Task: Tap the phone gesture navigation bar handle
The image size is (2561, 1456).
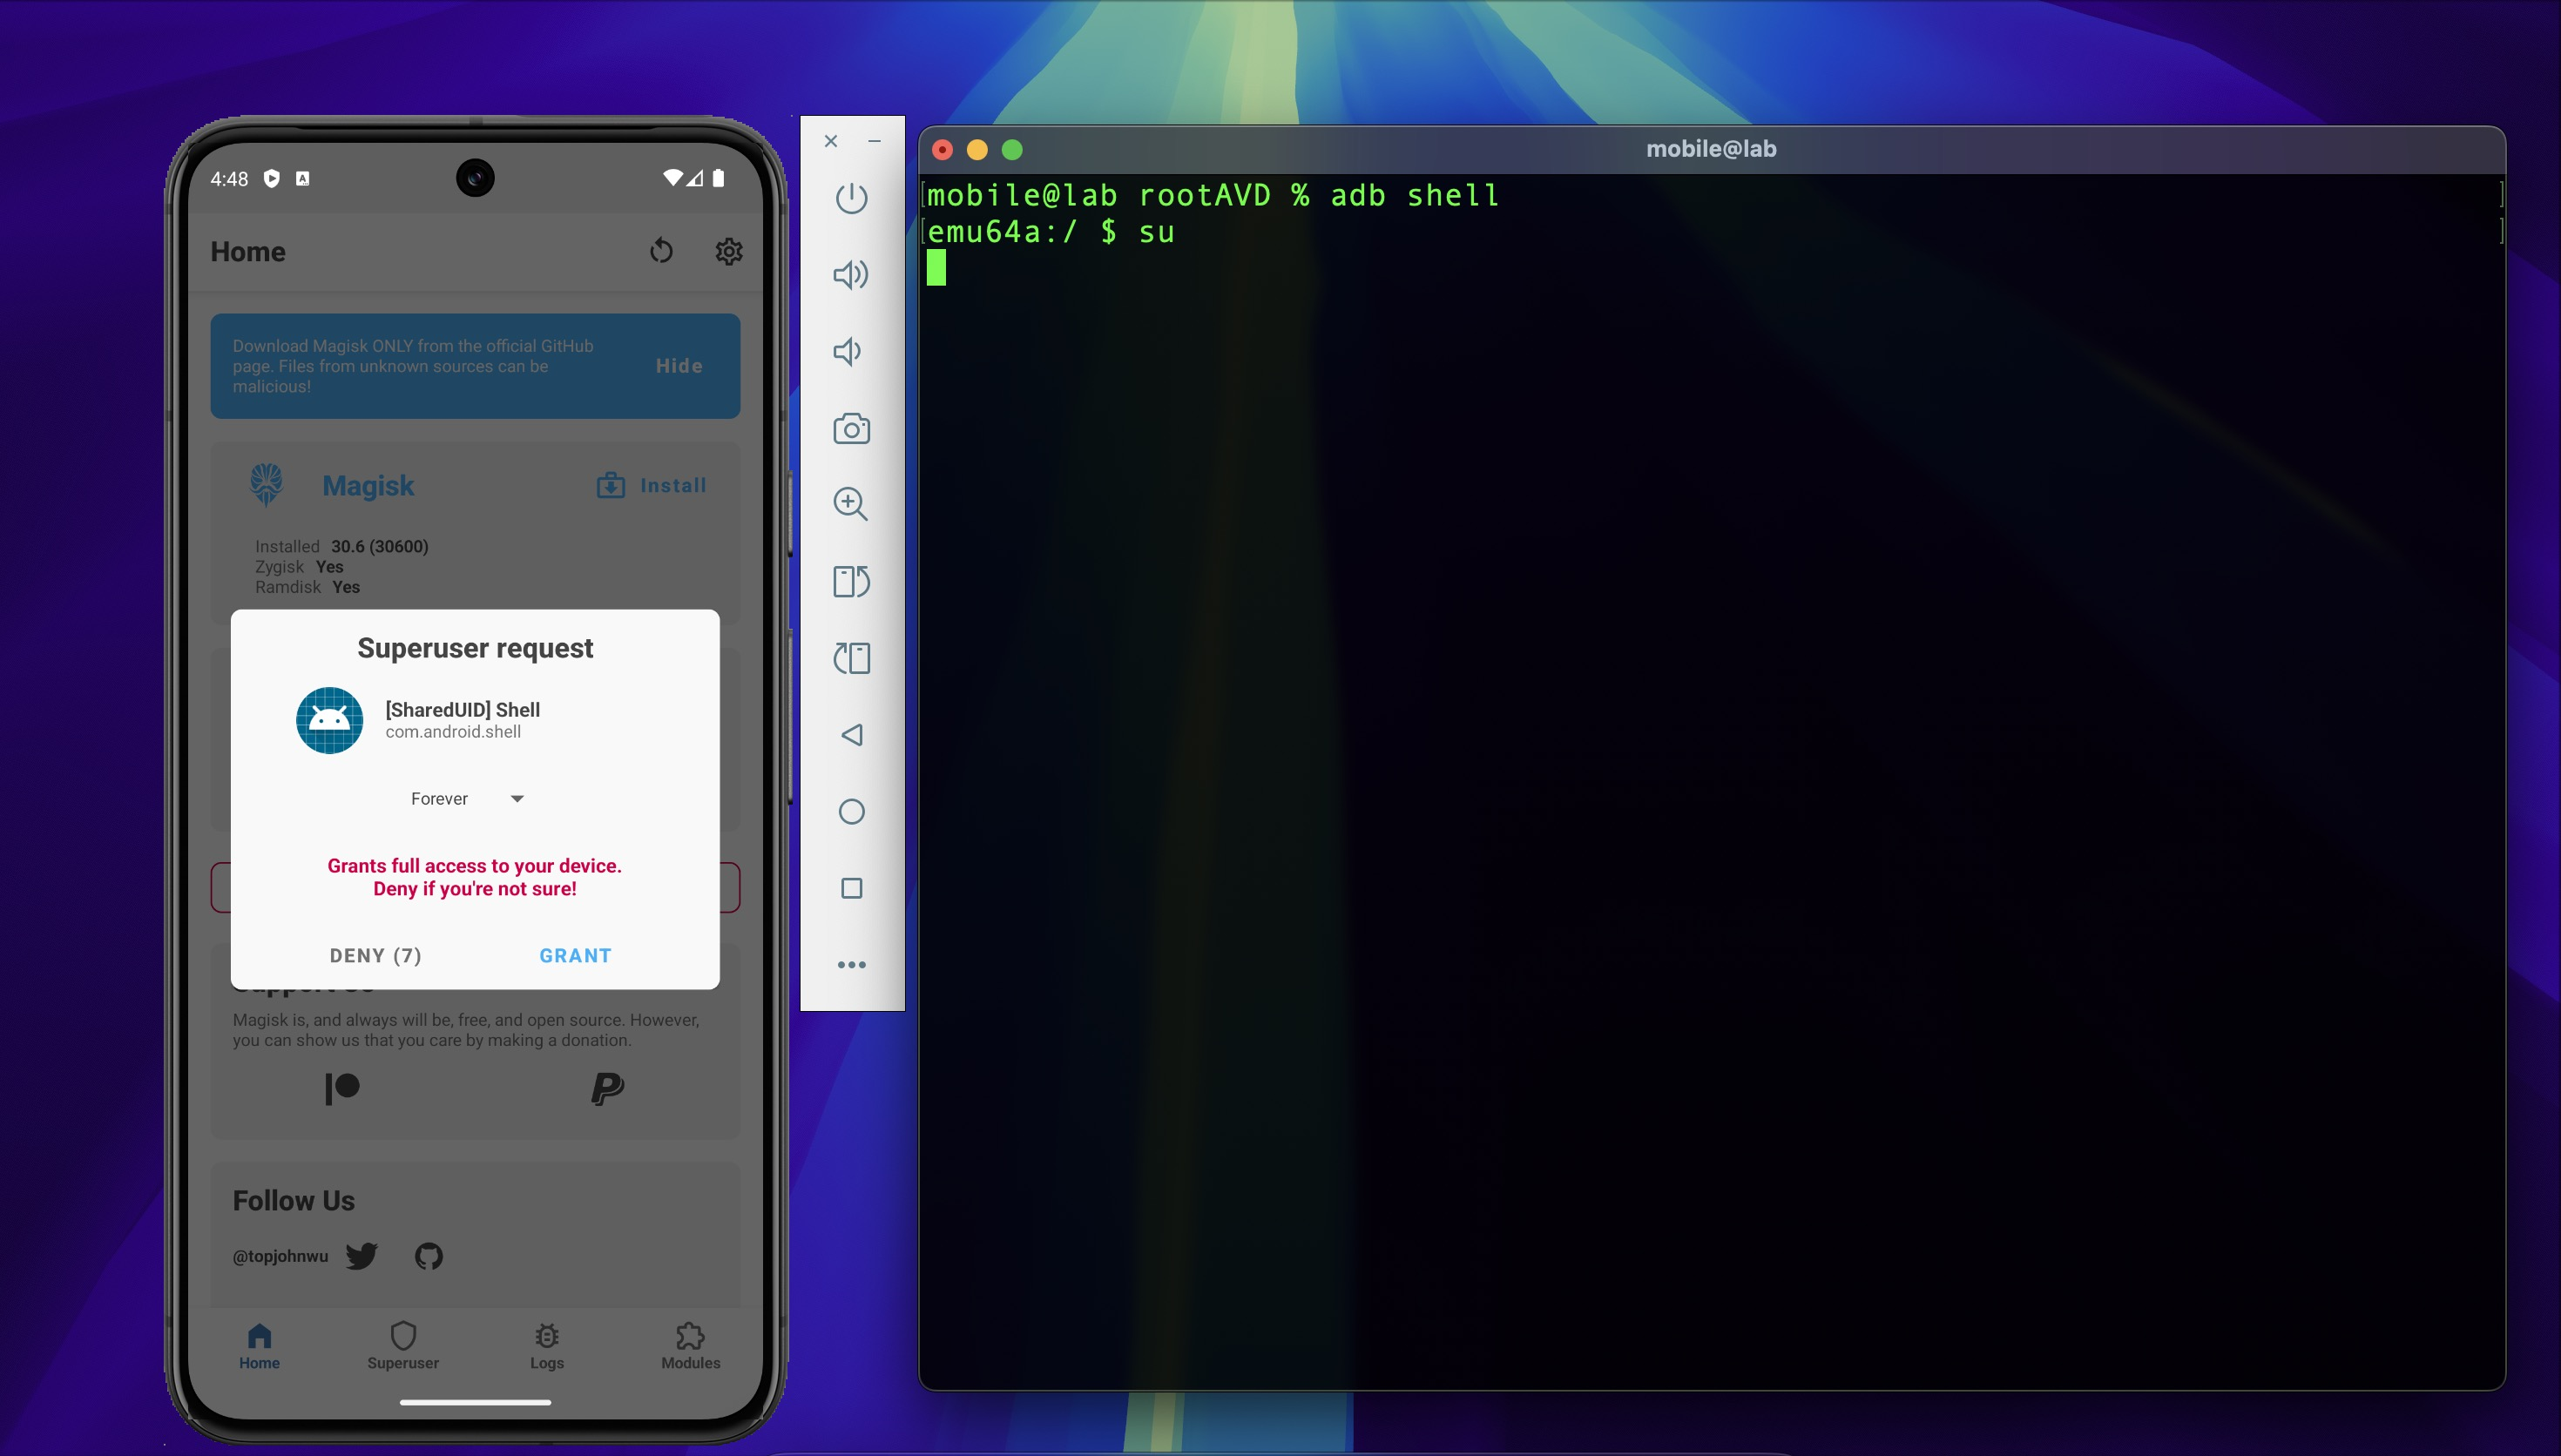Action: point(475,1402)
